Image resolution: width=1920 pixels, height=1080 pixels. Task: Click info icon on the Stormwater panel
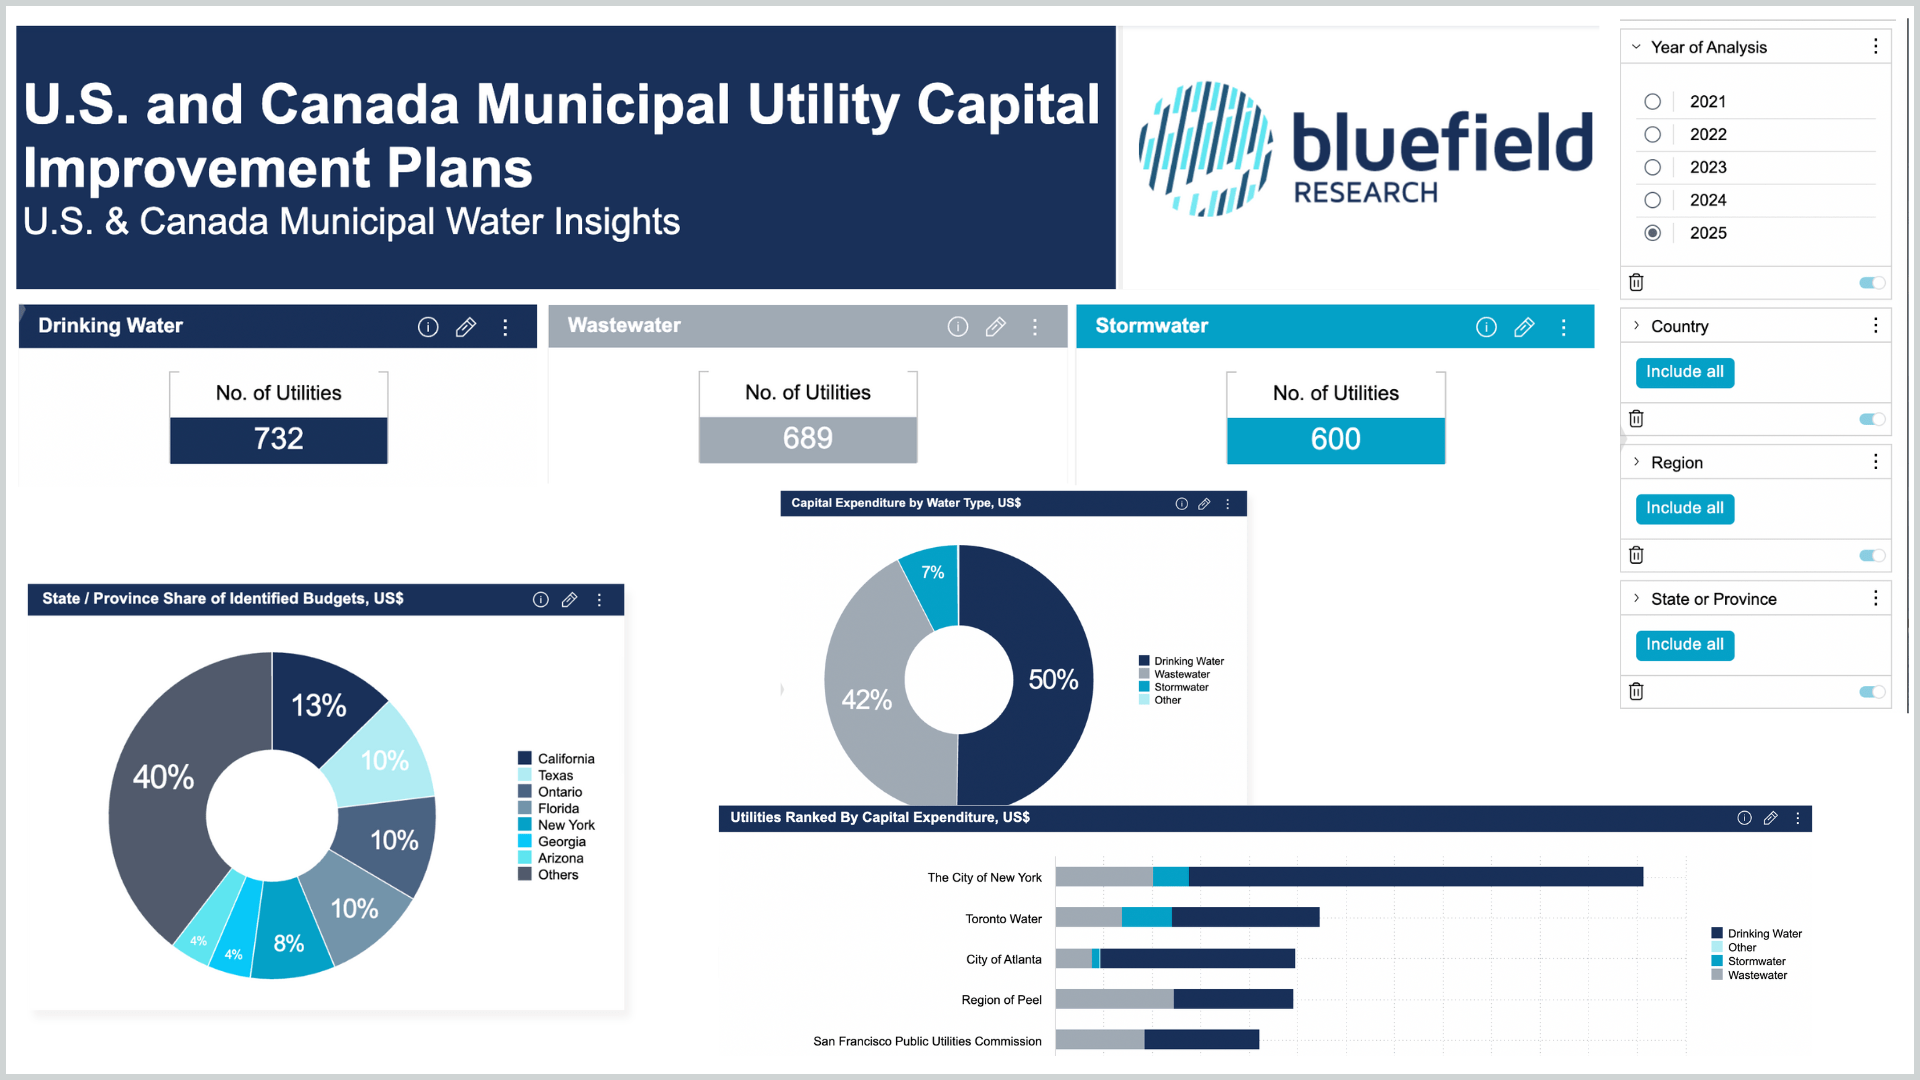tap(1486, 327)
